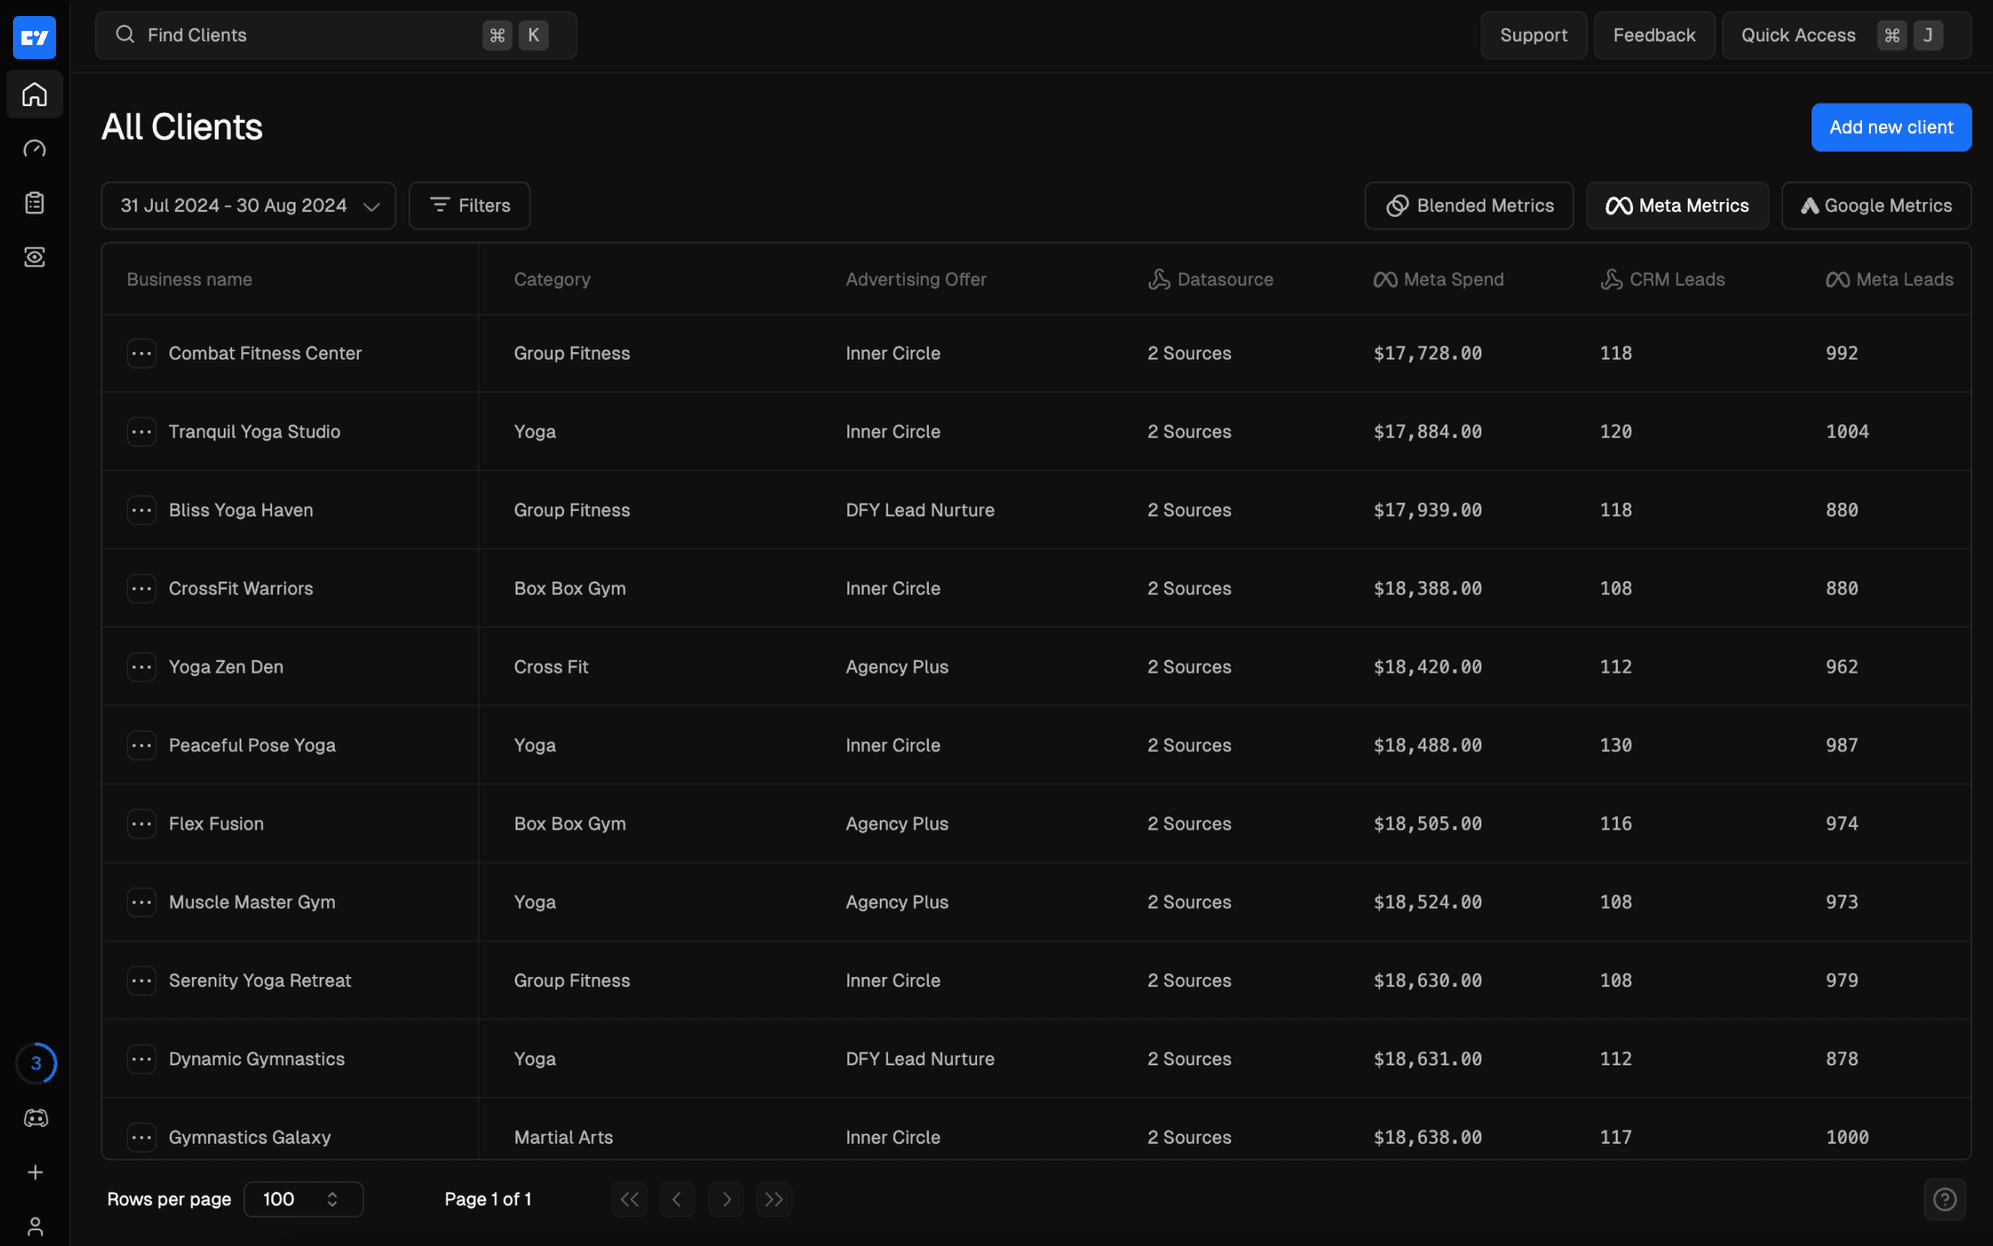The height and width of the screenshot is (1246, 1993).
Task: Open row menu for Flex Fusion
Action: 141,824
